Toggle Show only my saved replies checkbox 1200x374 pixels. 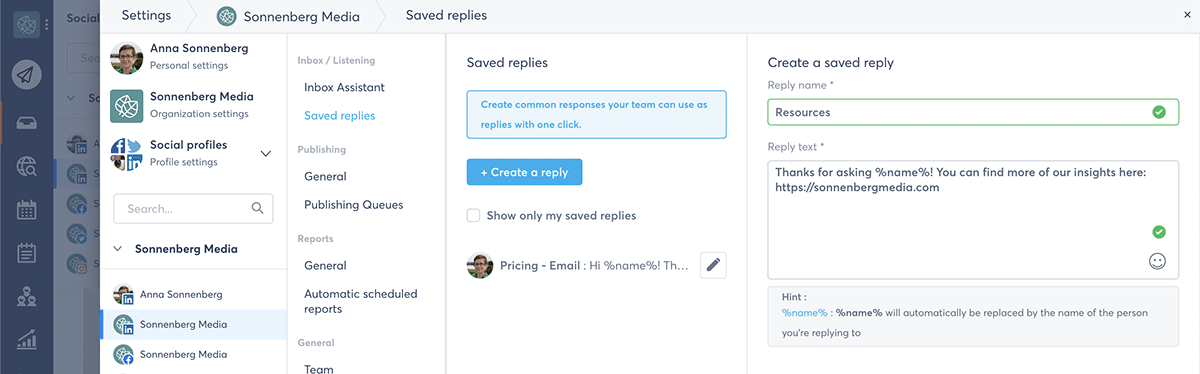click(474, 215)
